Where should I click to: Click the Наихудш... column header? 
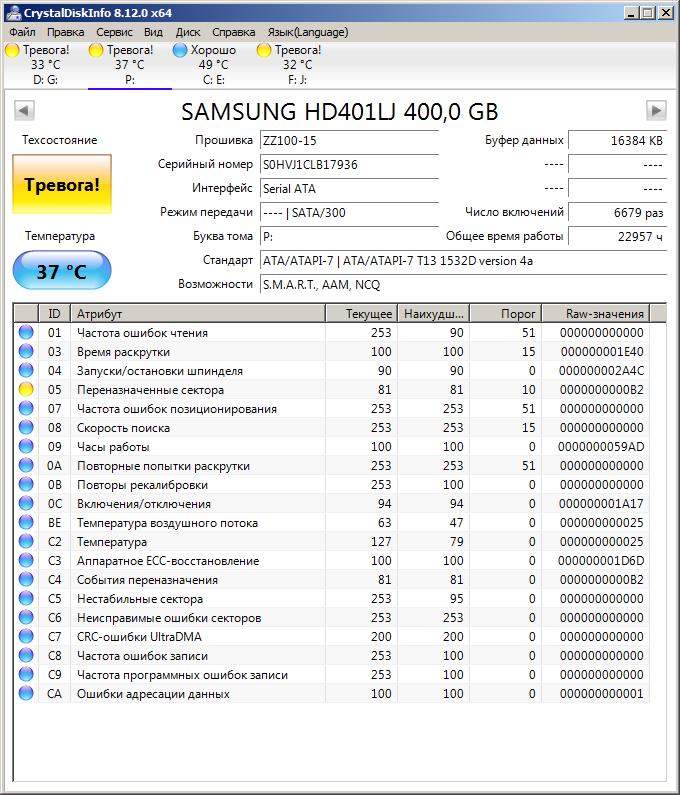point(434,313)
